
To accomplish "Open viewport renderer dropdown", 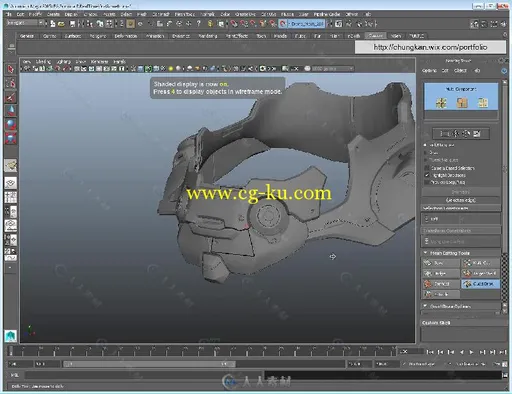I will [332, 69].
